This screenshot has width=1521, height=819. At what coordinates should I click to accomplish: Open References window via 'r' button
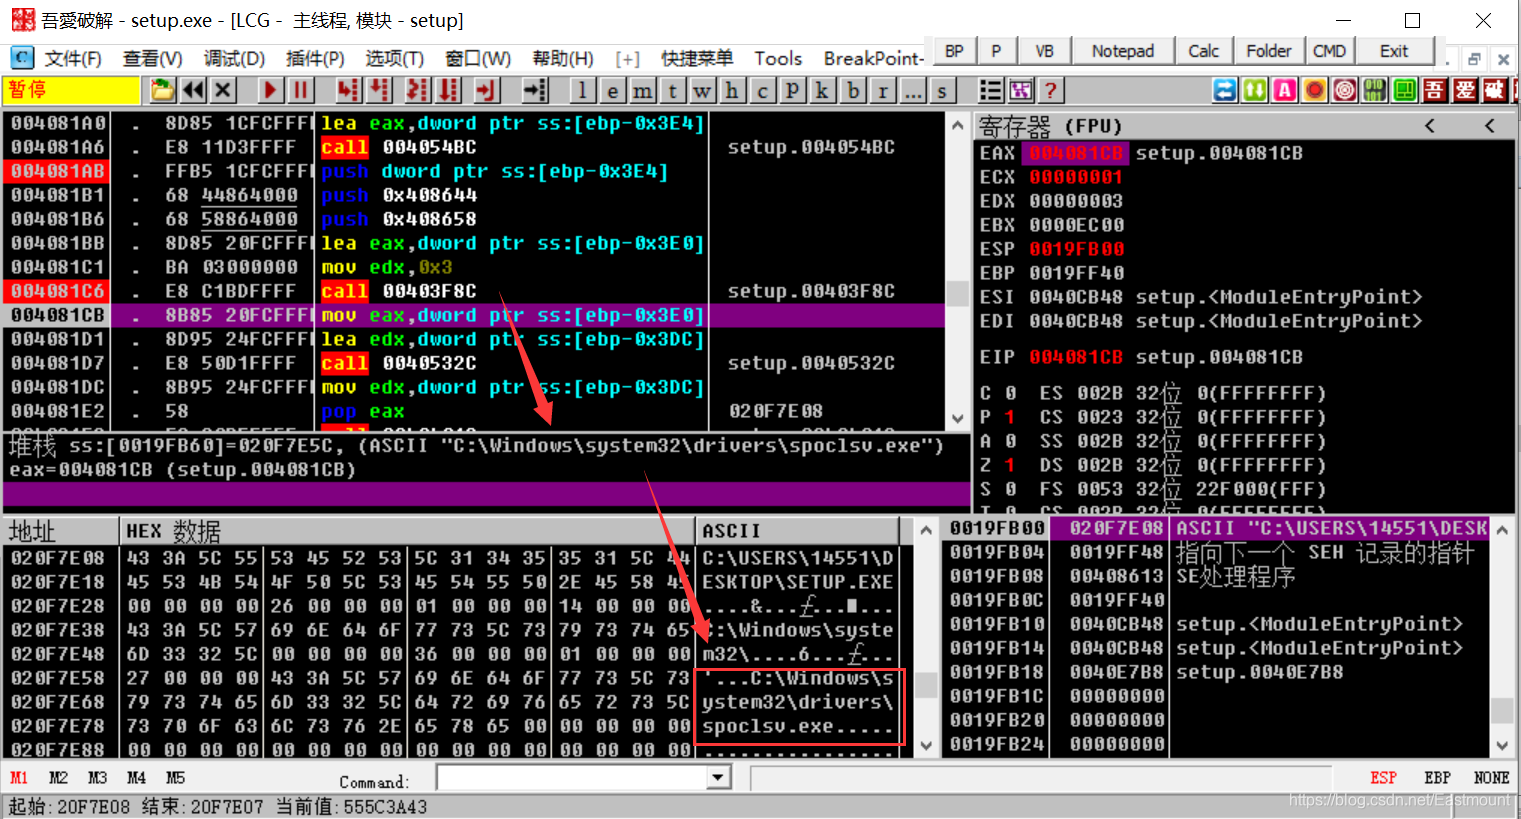(882, 90)
